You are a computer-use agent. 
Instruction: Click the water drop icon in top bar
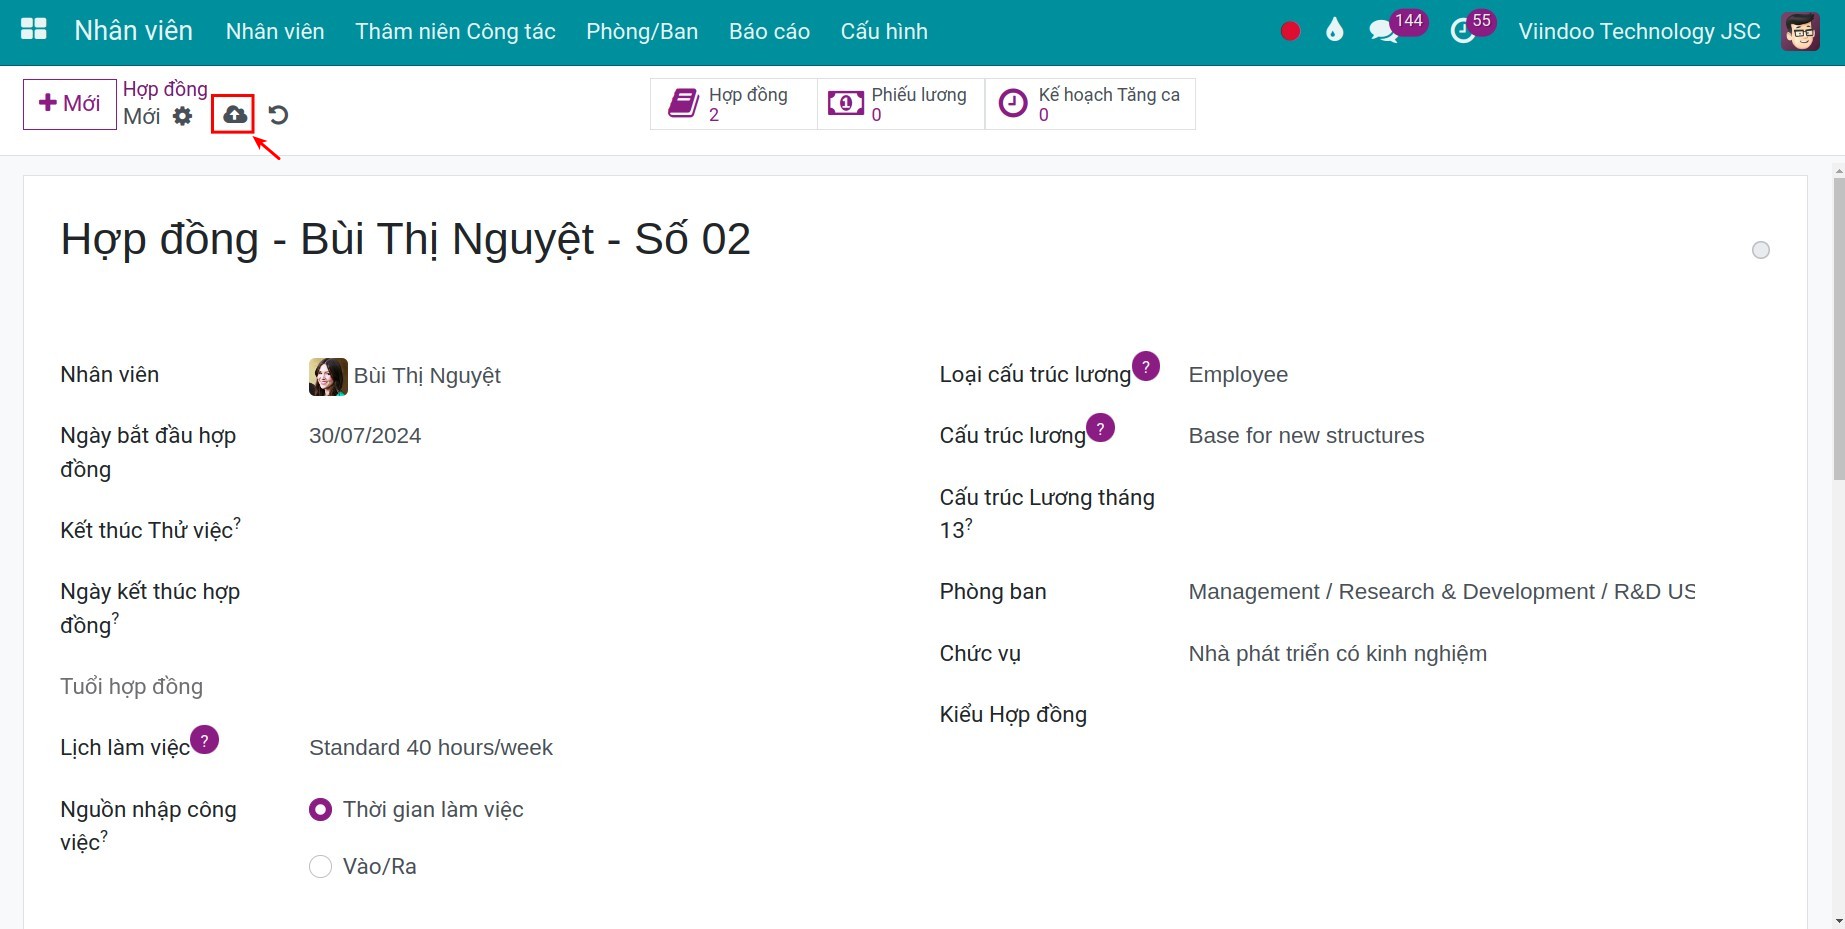(1334, 31)
